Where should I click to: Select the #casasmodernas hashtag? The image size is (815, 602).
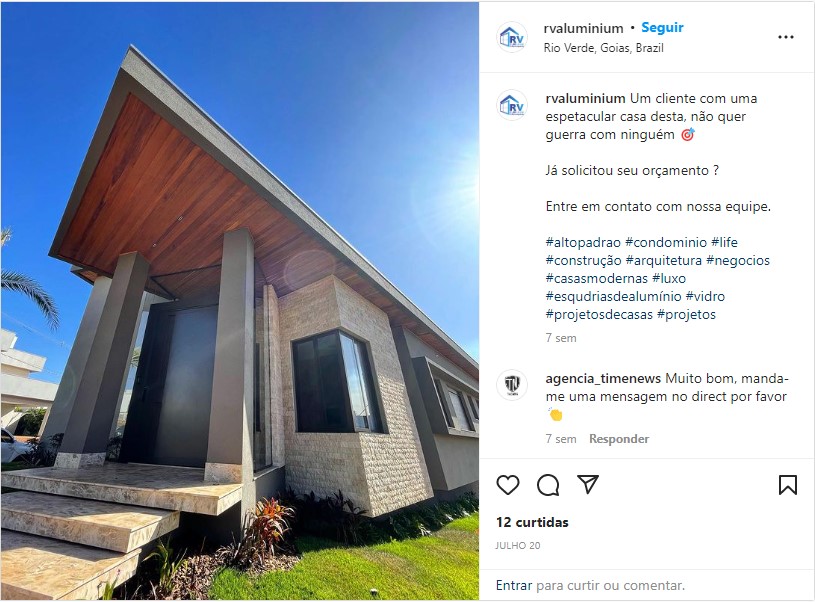click(597, 278)
